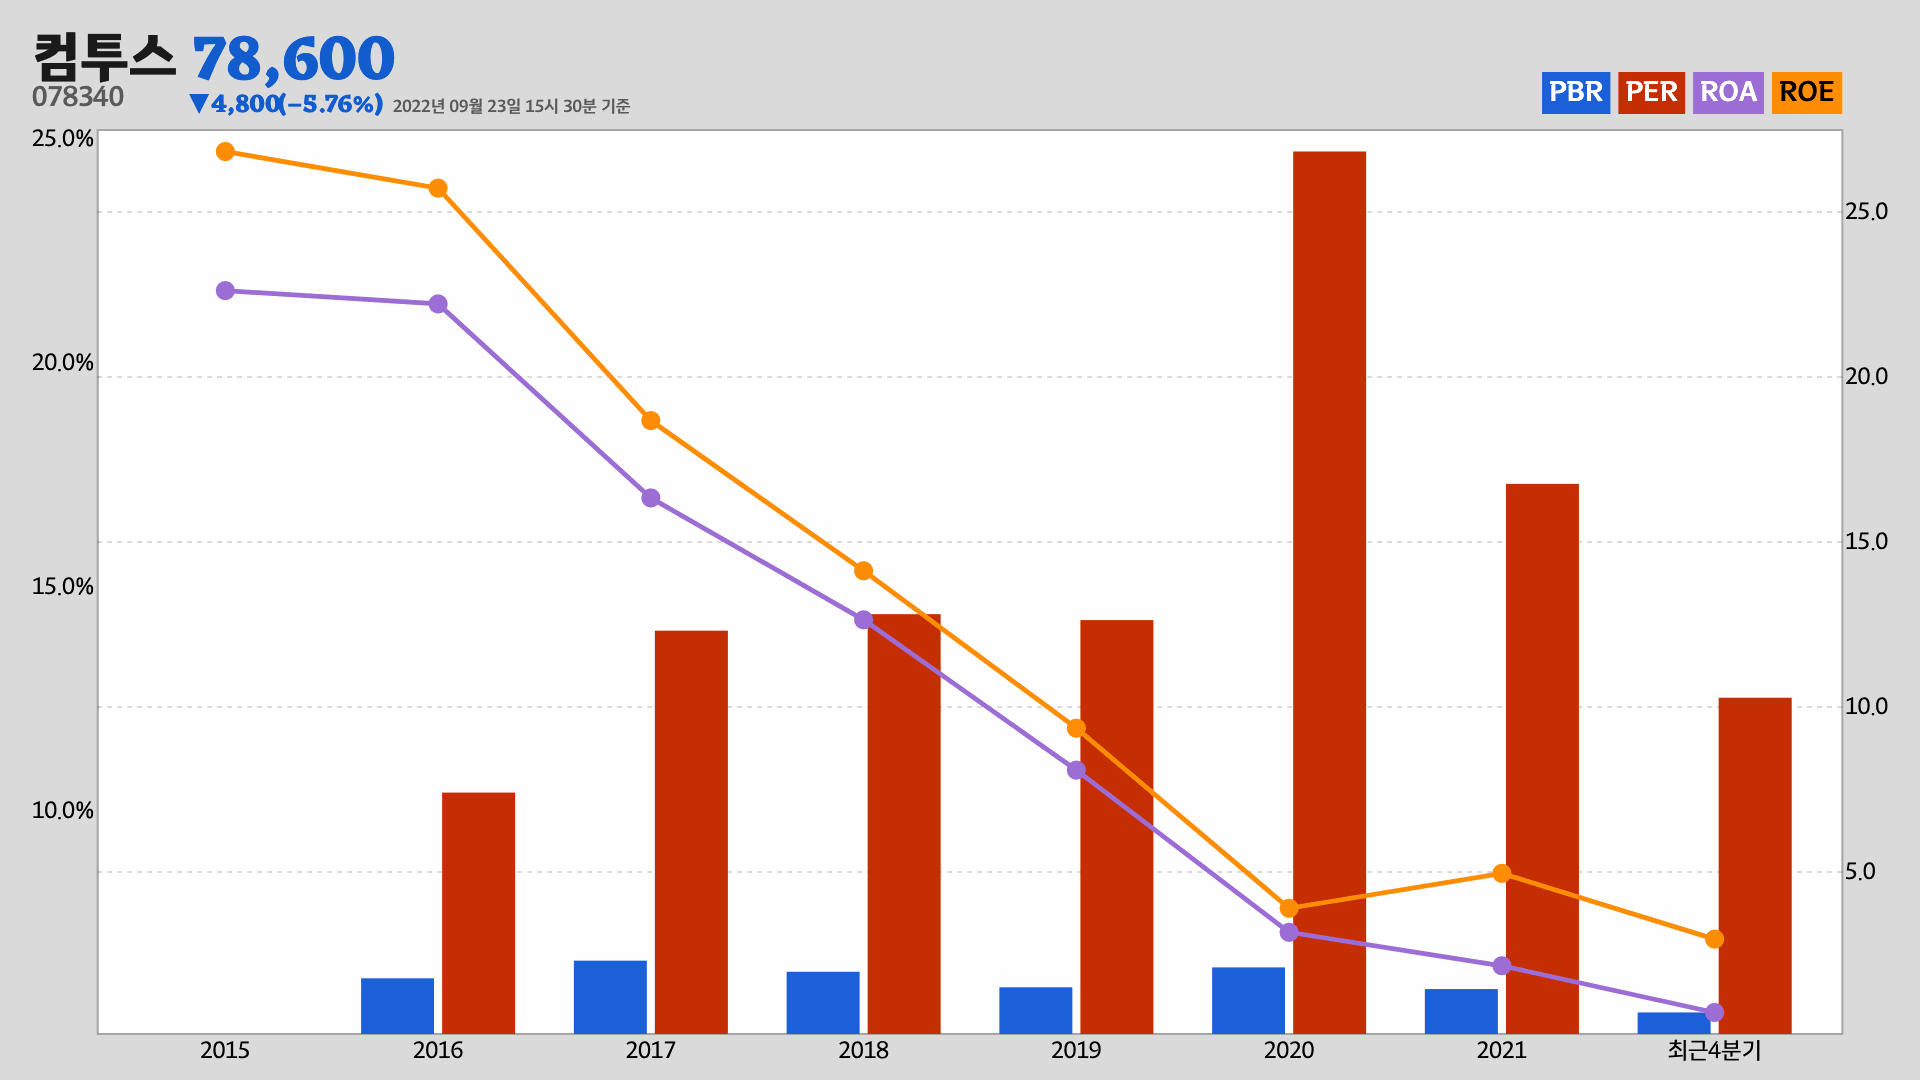This screenshot has height=1080, width=1920.
Task: Click the PBR legend box
Action: [1575, 93]
